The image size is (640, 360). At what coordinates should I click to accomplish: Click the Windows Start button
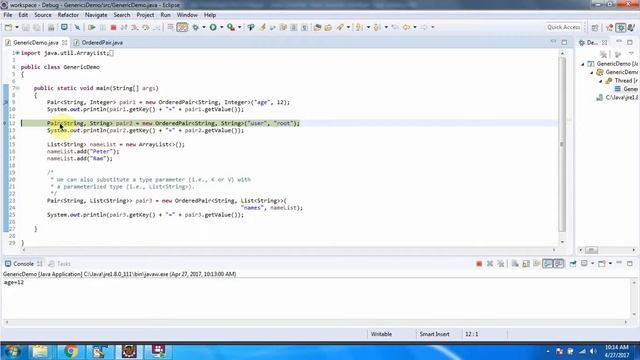(13, 351)
